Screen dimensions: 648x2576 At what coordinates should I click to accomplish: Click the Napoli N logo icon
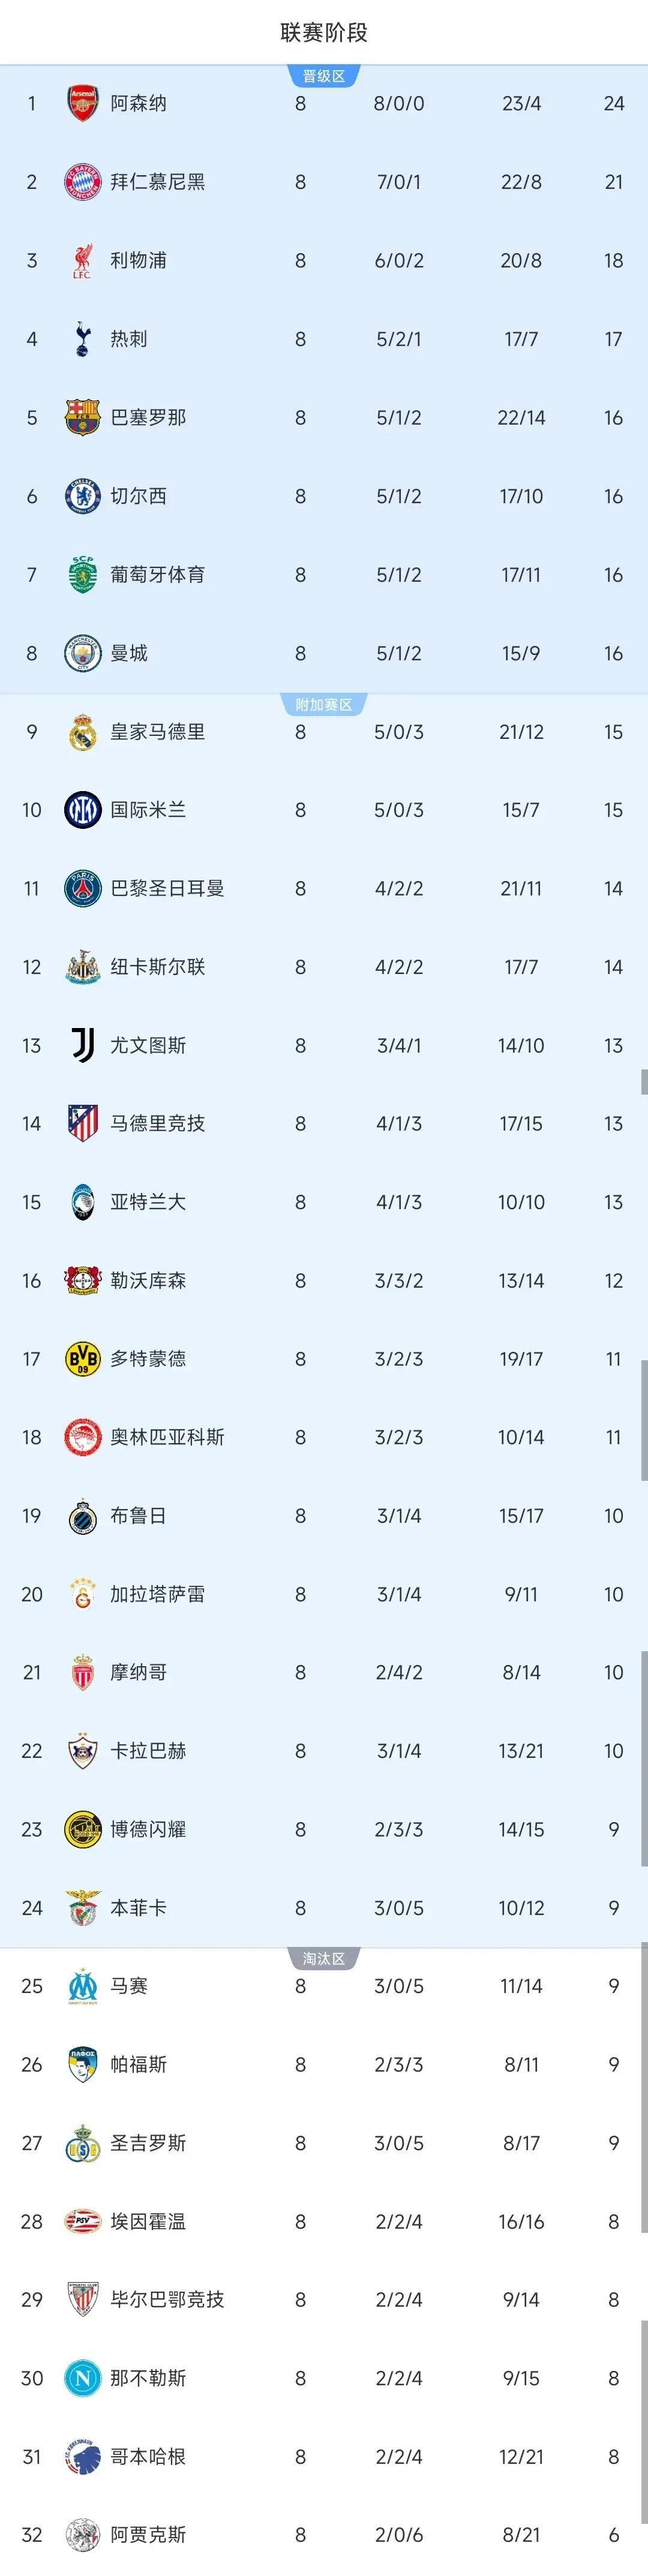click(82, 2378)
